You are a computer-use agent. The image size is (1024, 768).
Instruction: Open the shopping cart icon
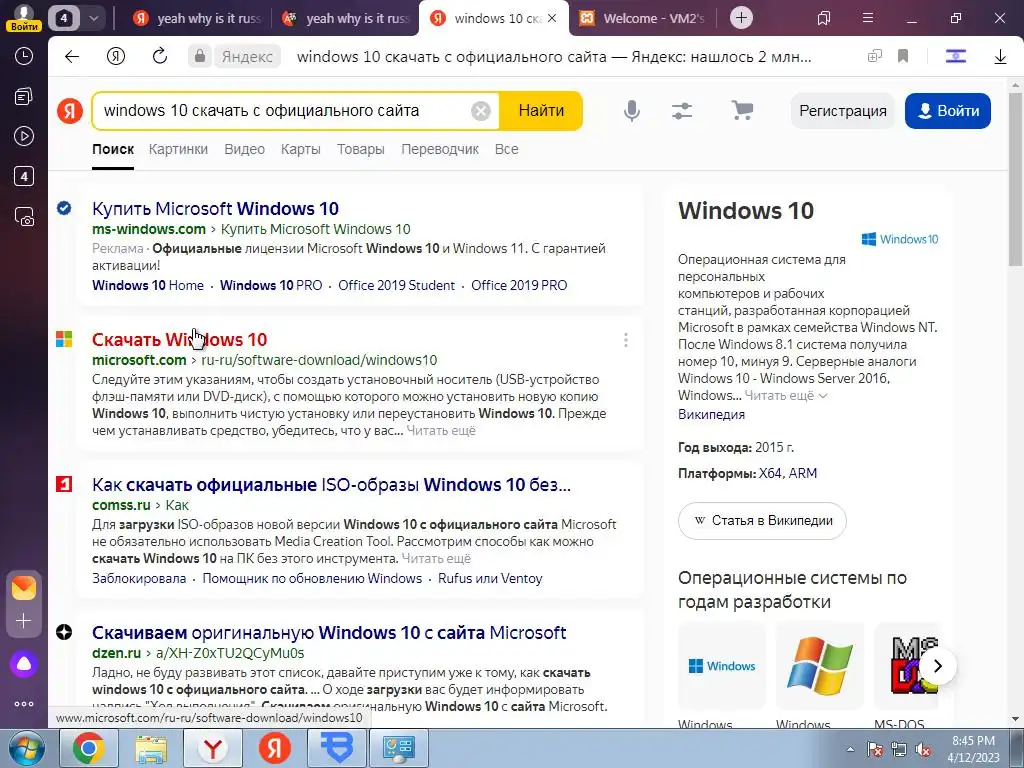click(x=742, y=110)
